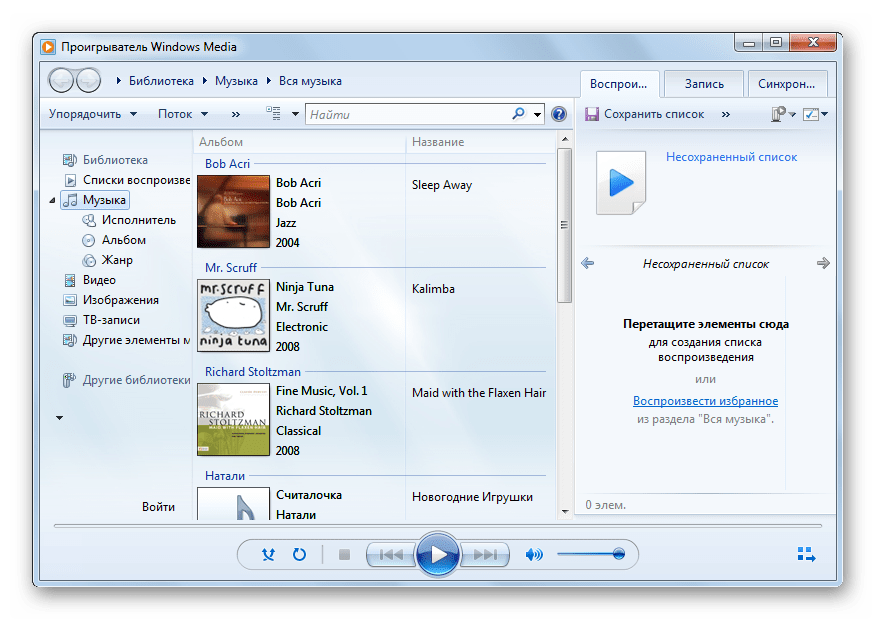Click the Воспроизвести избранное link

click(706, 400)
